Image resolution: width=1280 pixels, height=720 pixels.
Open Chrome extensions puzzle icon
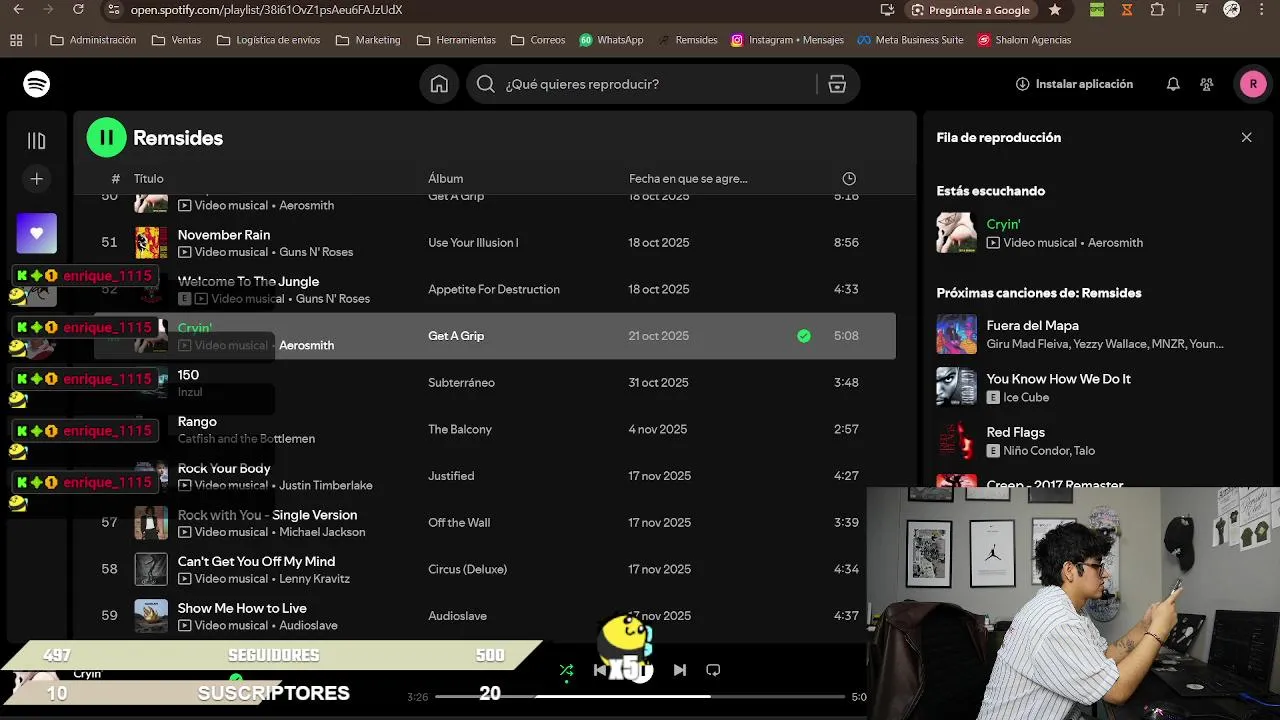[1157, 10]
